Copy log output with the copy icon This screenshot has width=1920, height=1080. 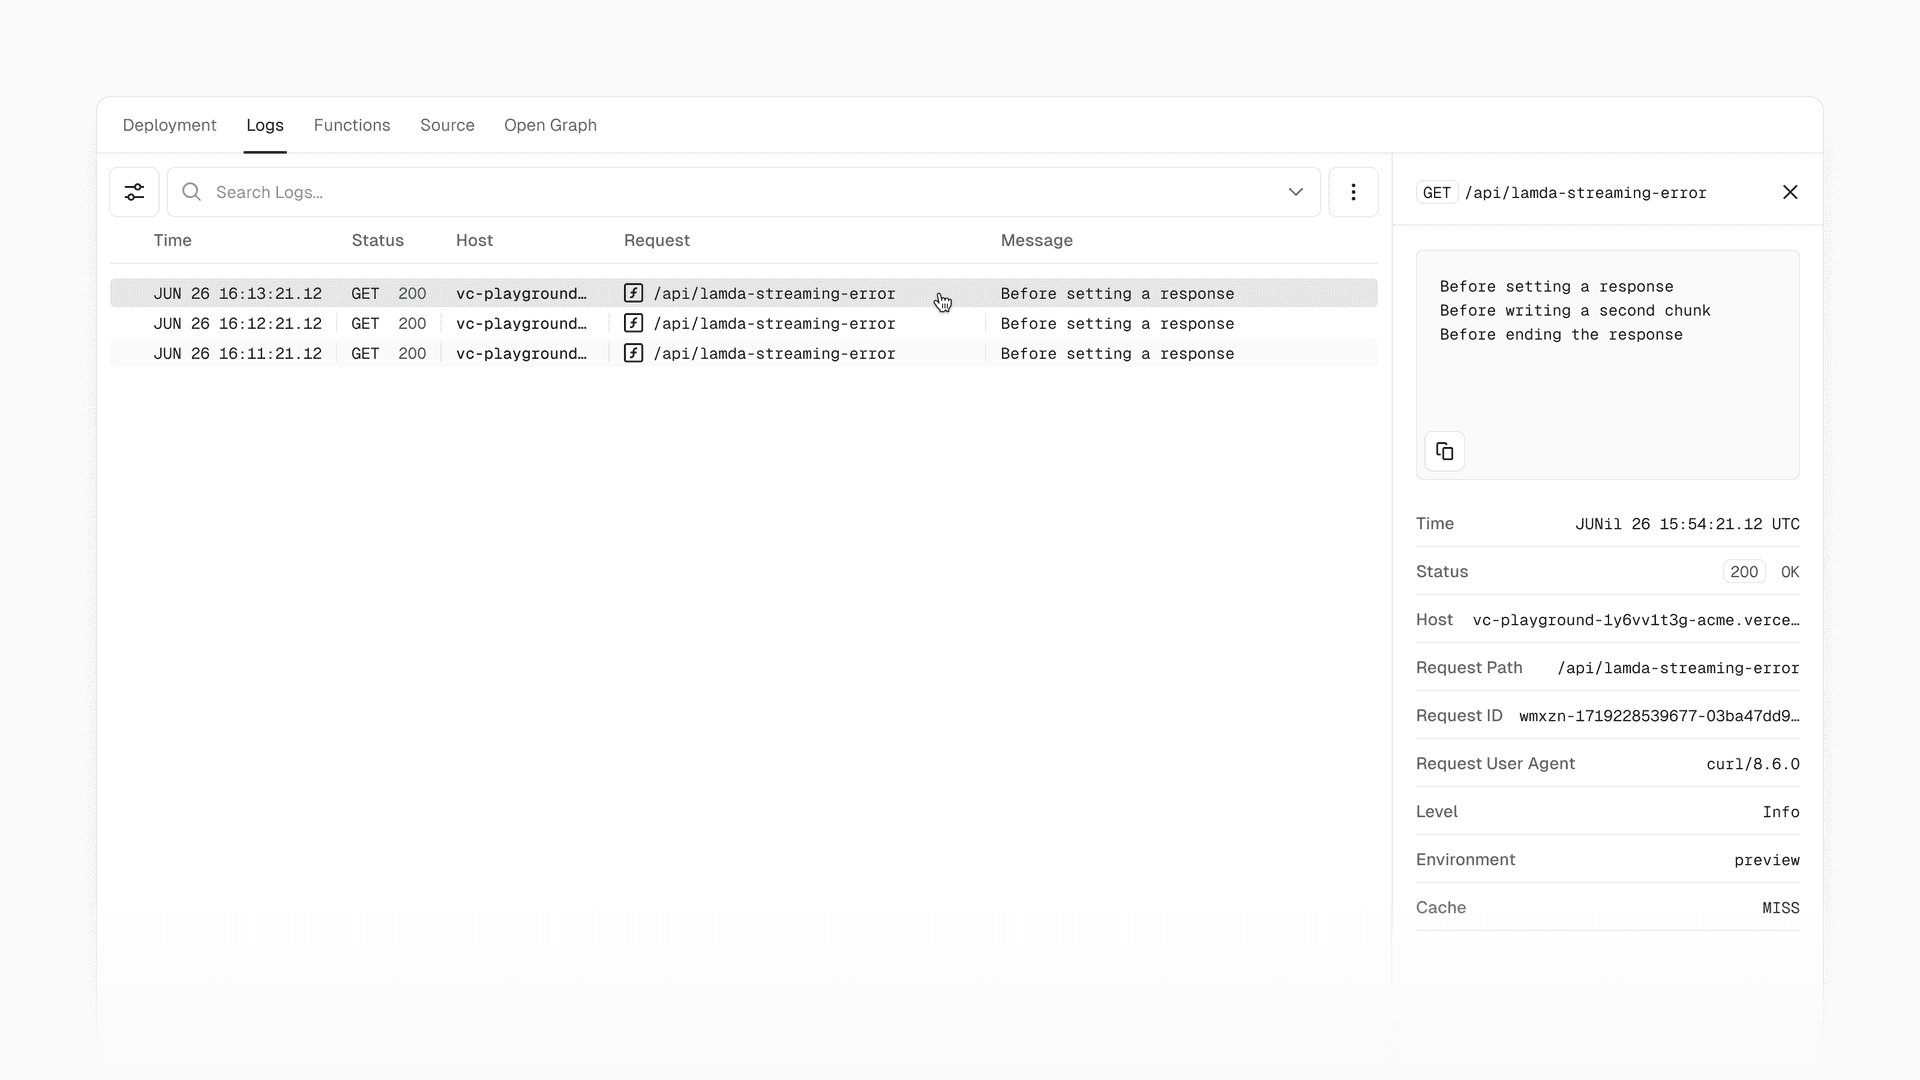click(1444, 451)
